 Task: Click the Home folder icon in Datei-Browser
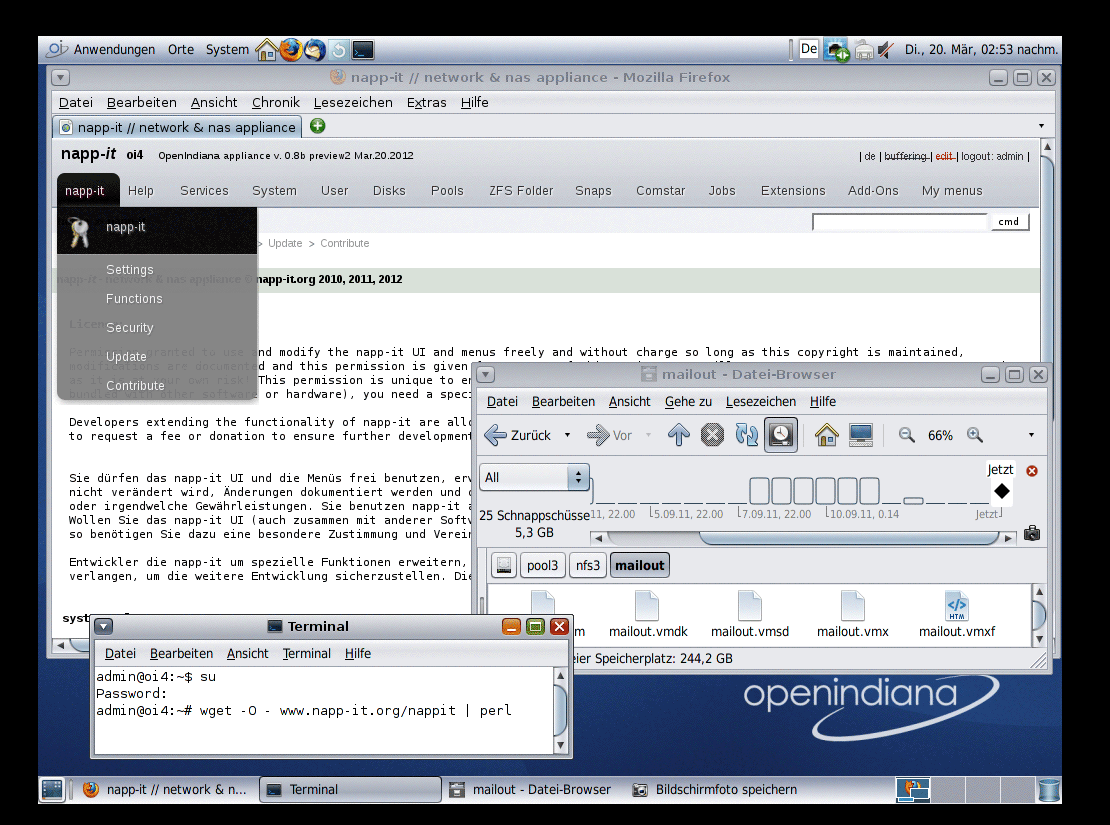click(826, 435)
